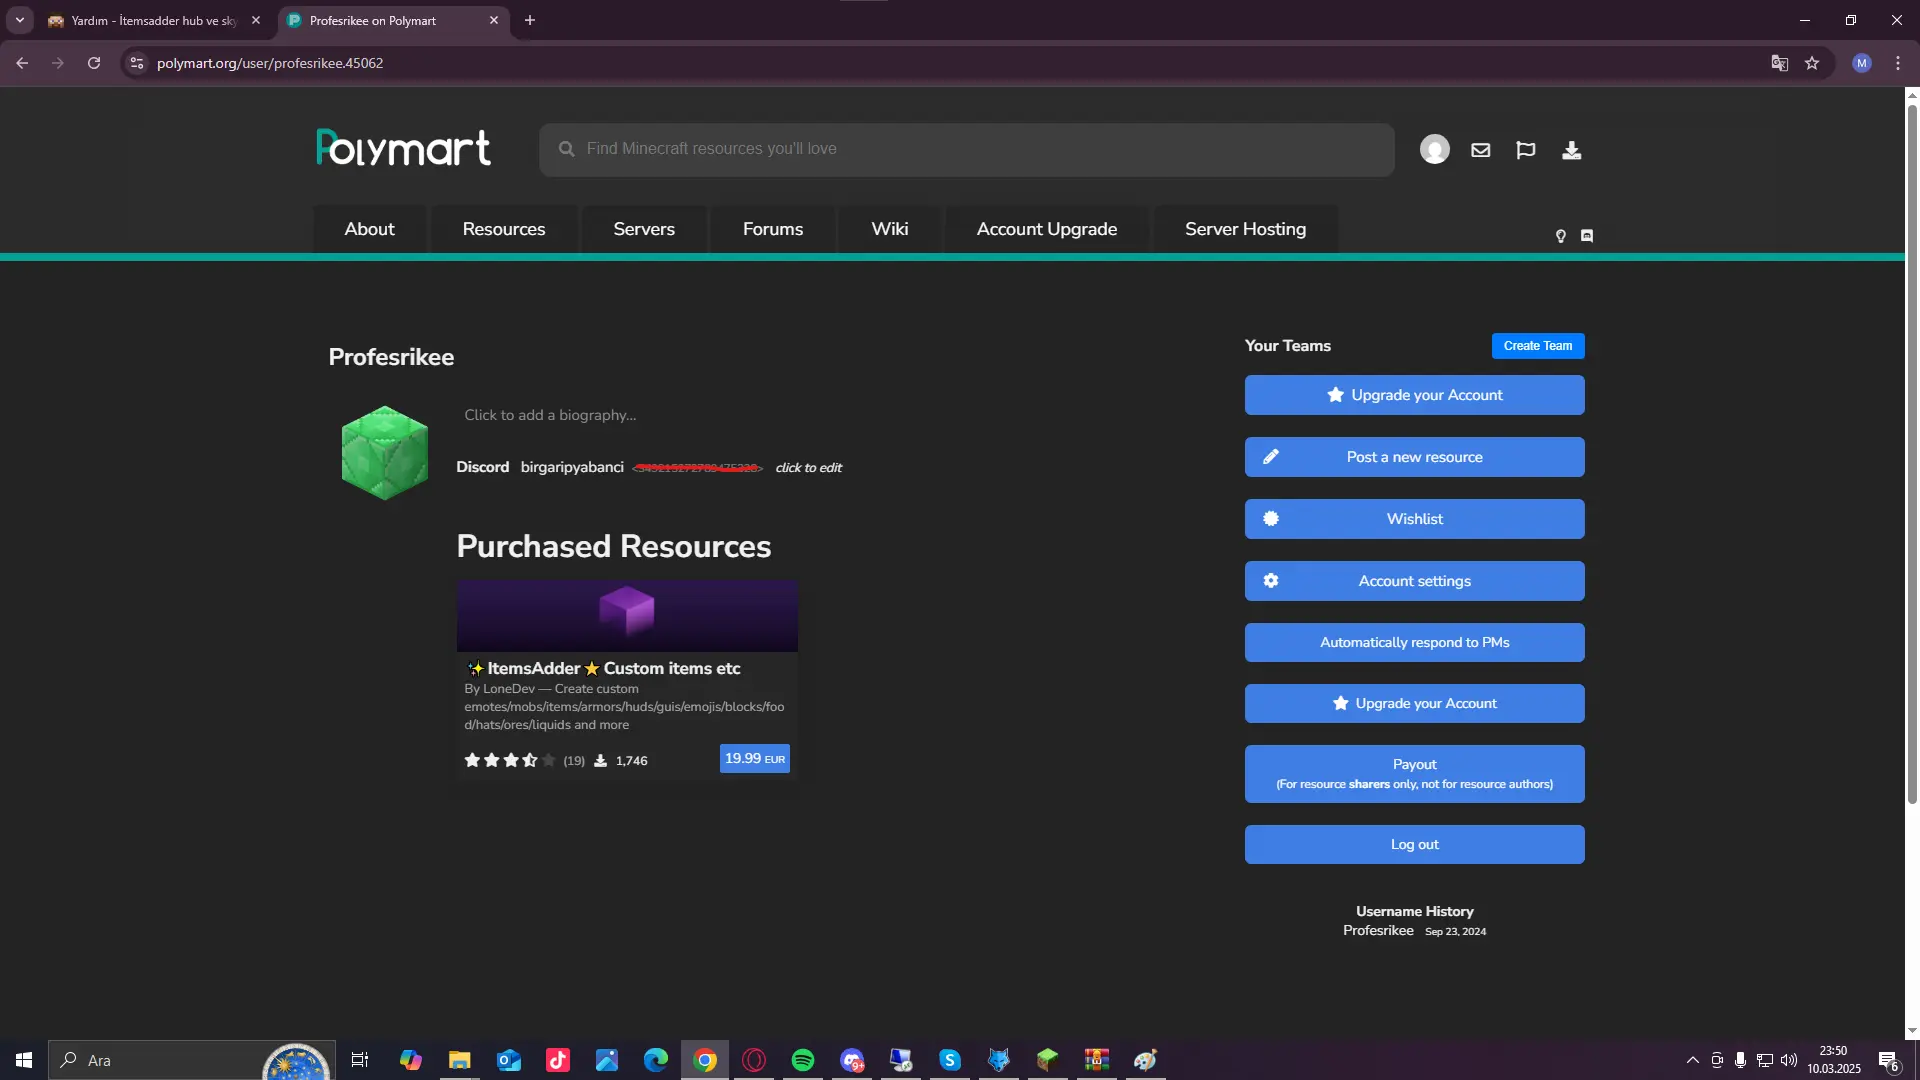Open the downloads icon in header
The height and width of the screenshot is (1080, 1920).
point(1572,150)
